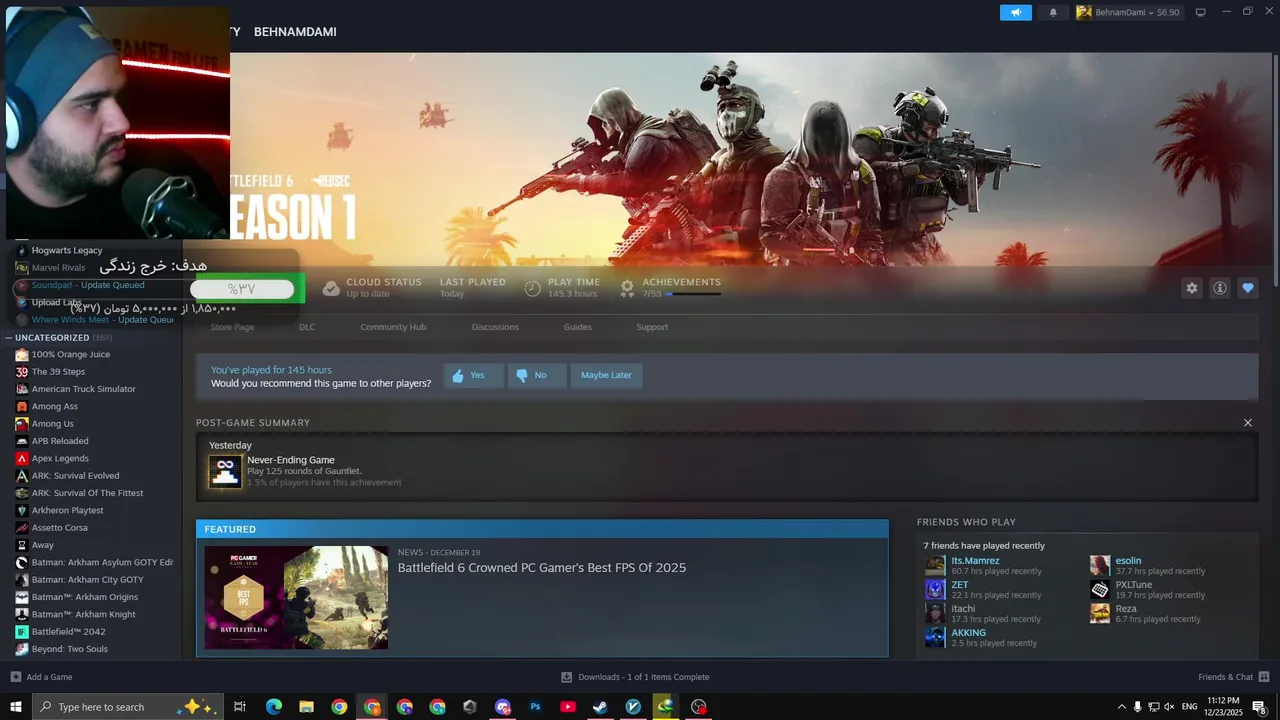Select The 39 Steps in library

[x=58, y=372]
